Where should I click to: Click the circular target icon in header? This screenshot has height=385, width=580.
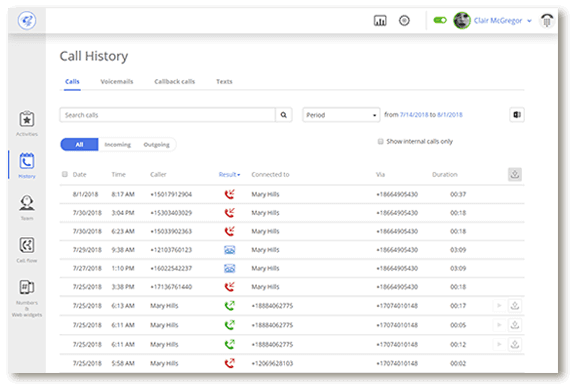(x=404, y=20)
